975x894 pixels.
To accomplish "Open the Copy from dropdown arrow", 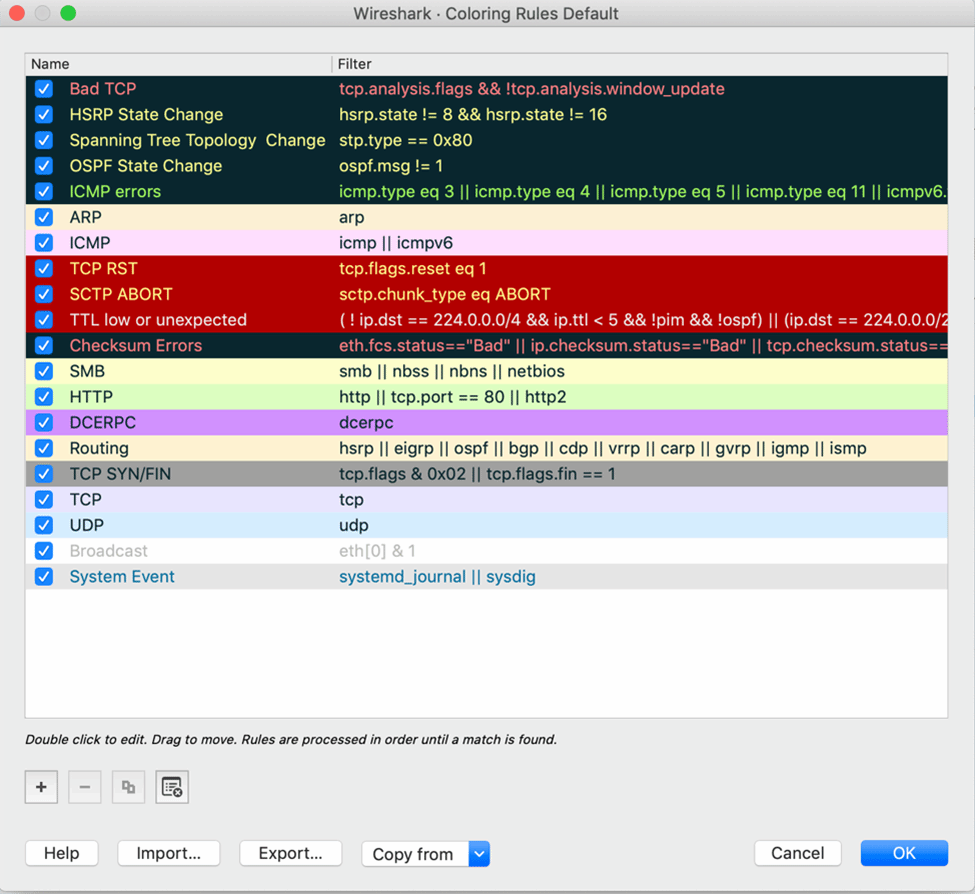I will tap(479, 854).
